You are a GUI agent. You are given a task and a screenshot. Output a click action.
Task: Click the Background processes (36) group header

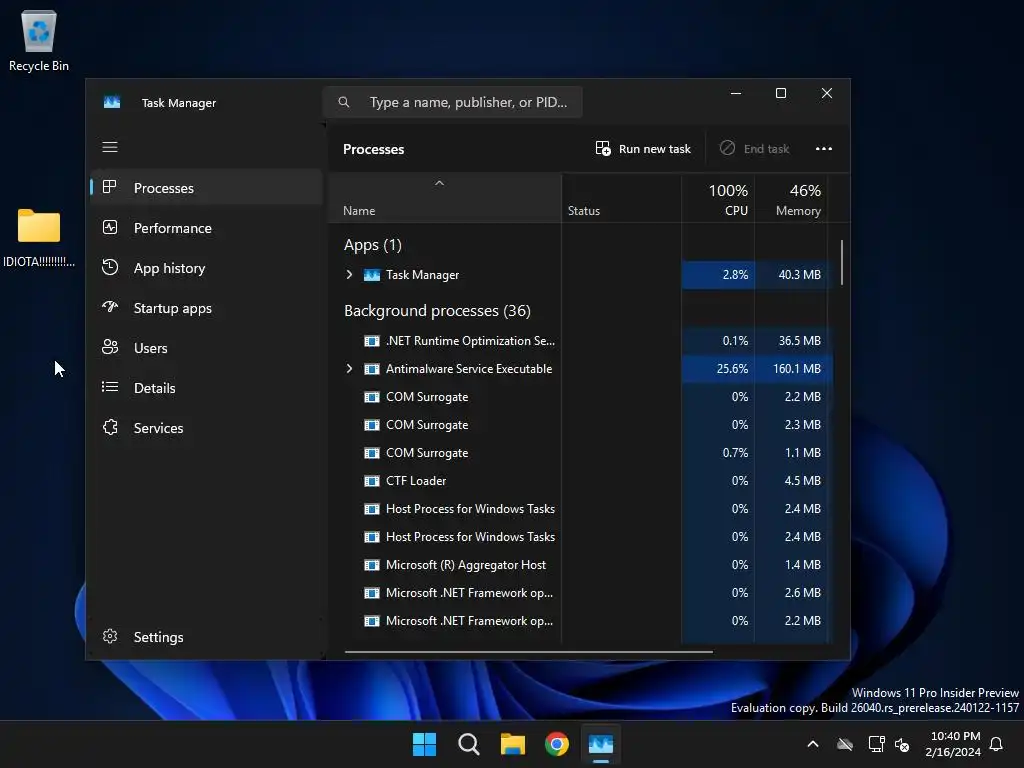tap(437, 311)
